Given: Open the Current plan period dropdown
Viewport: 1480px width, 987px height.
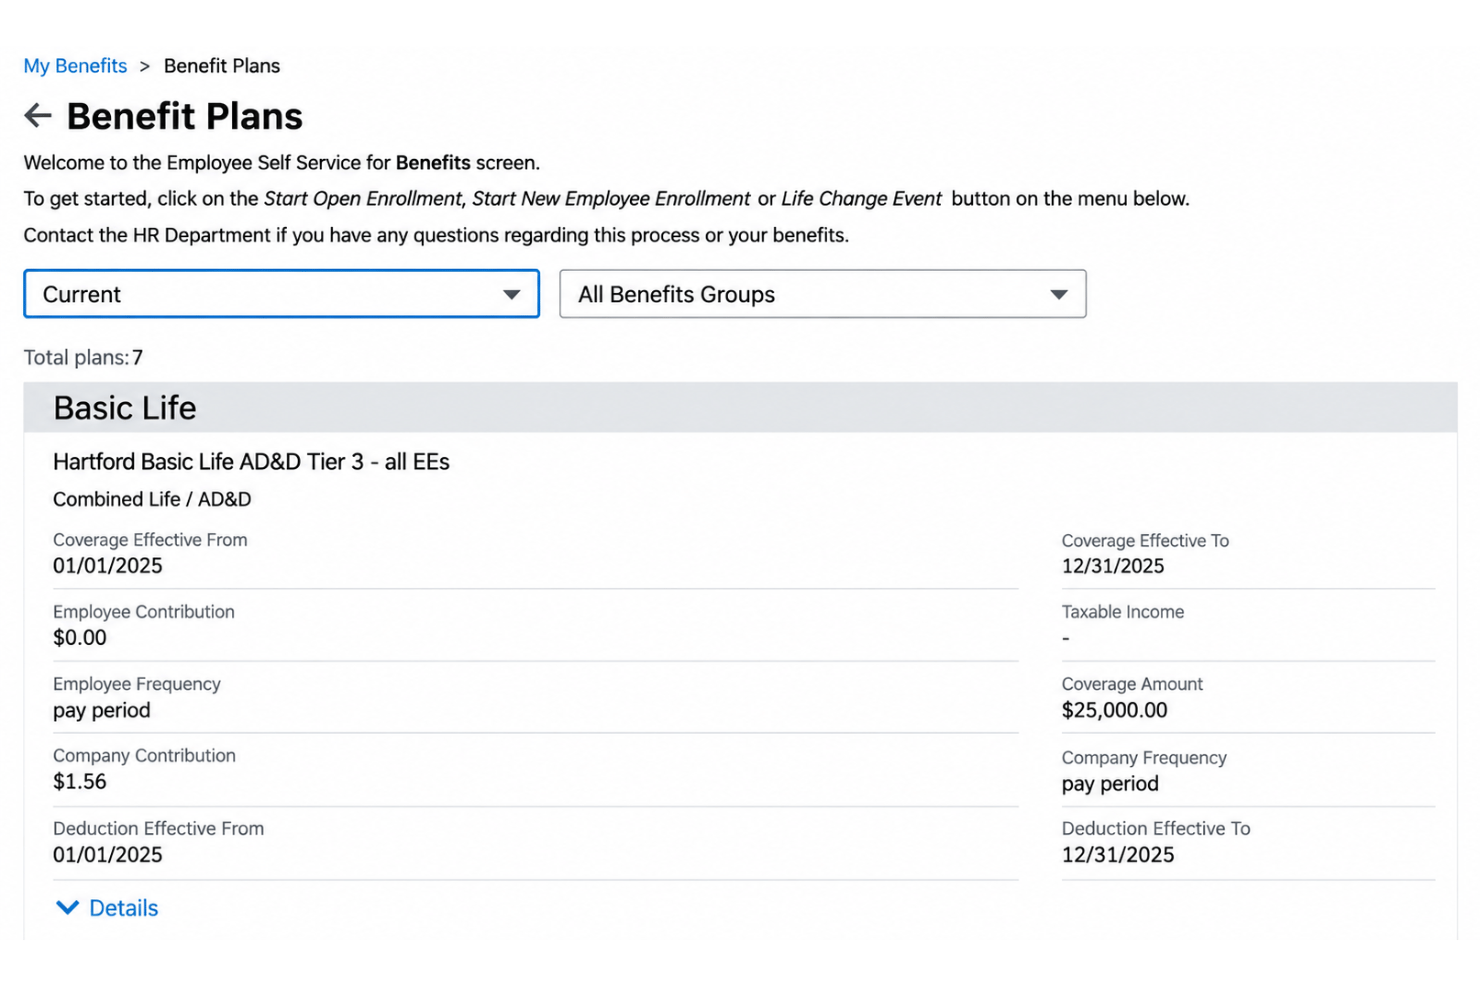Looking at the screenshot, I should 281,294.
